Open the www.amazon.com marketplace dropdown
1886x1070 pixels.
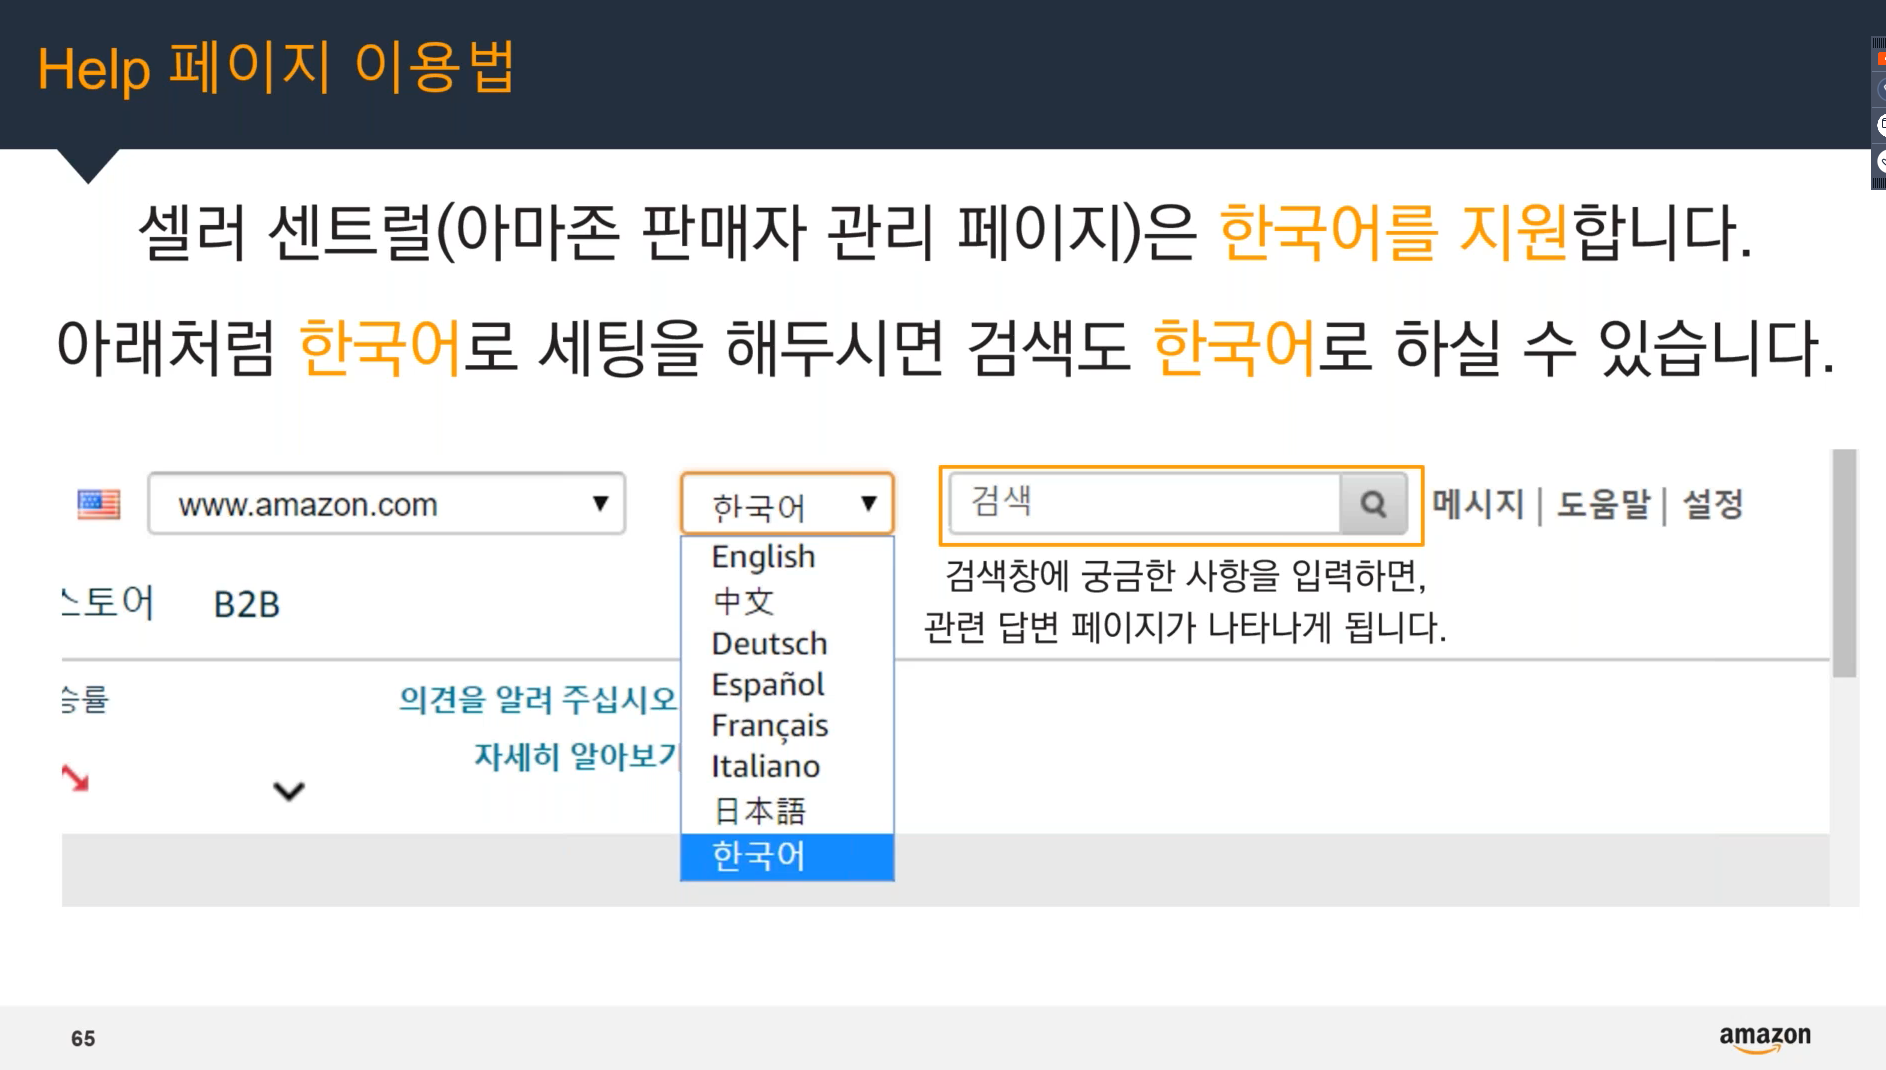[387, 504]
